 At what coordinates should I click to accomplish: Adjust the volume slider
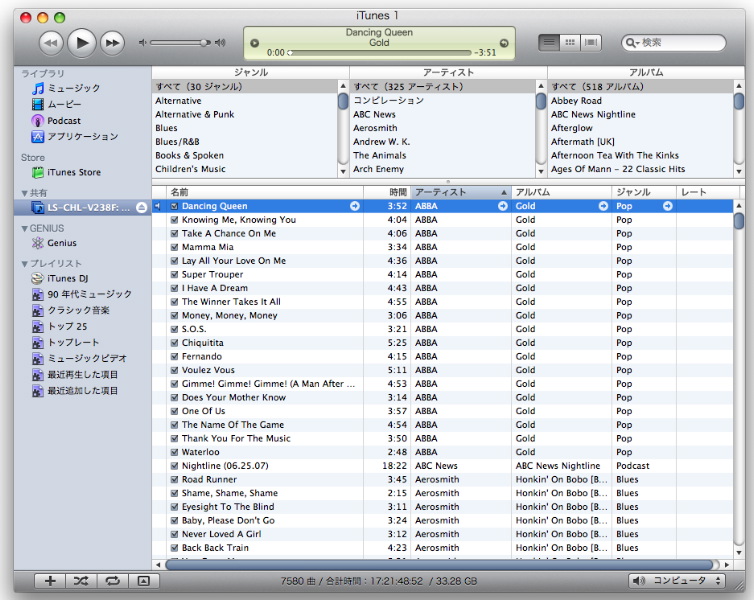180,42
